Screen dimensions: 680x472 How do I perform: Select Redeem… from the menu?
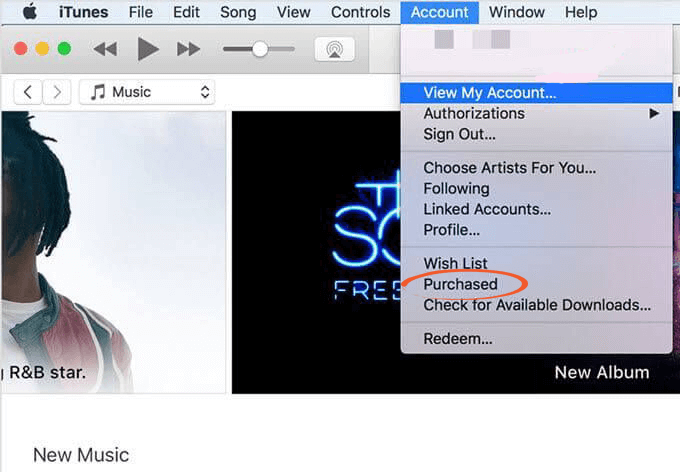tap(536, 339)
